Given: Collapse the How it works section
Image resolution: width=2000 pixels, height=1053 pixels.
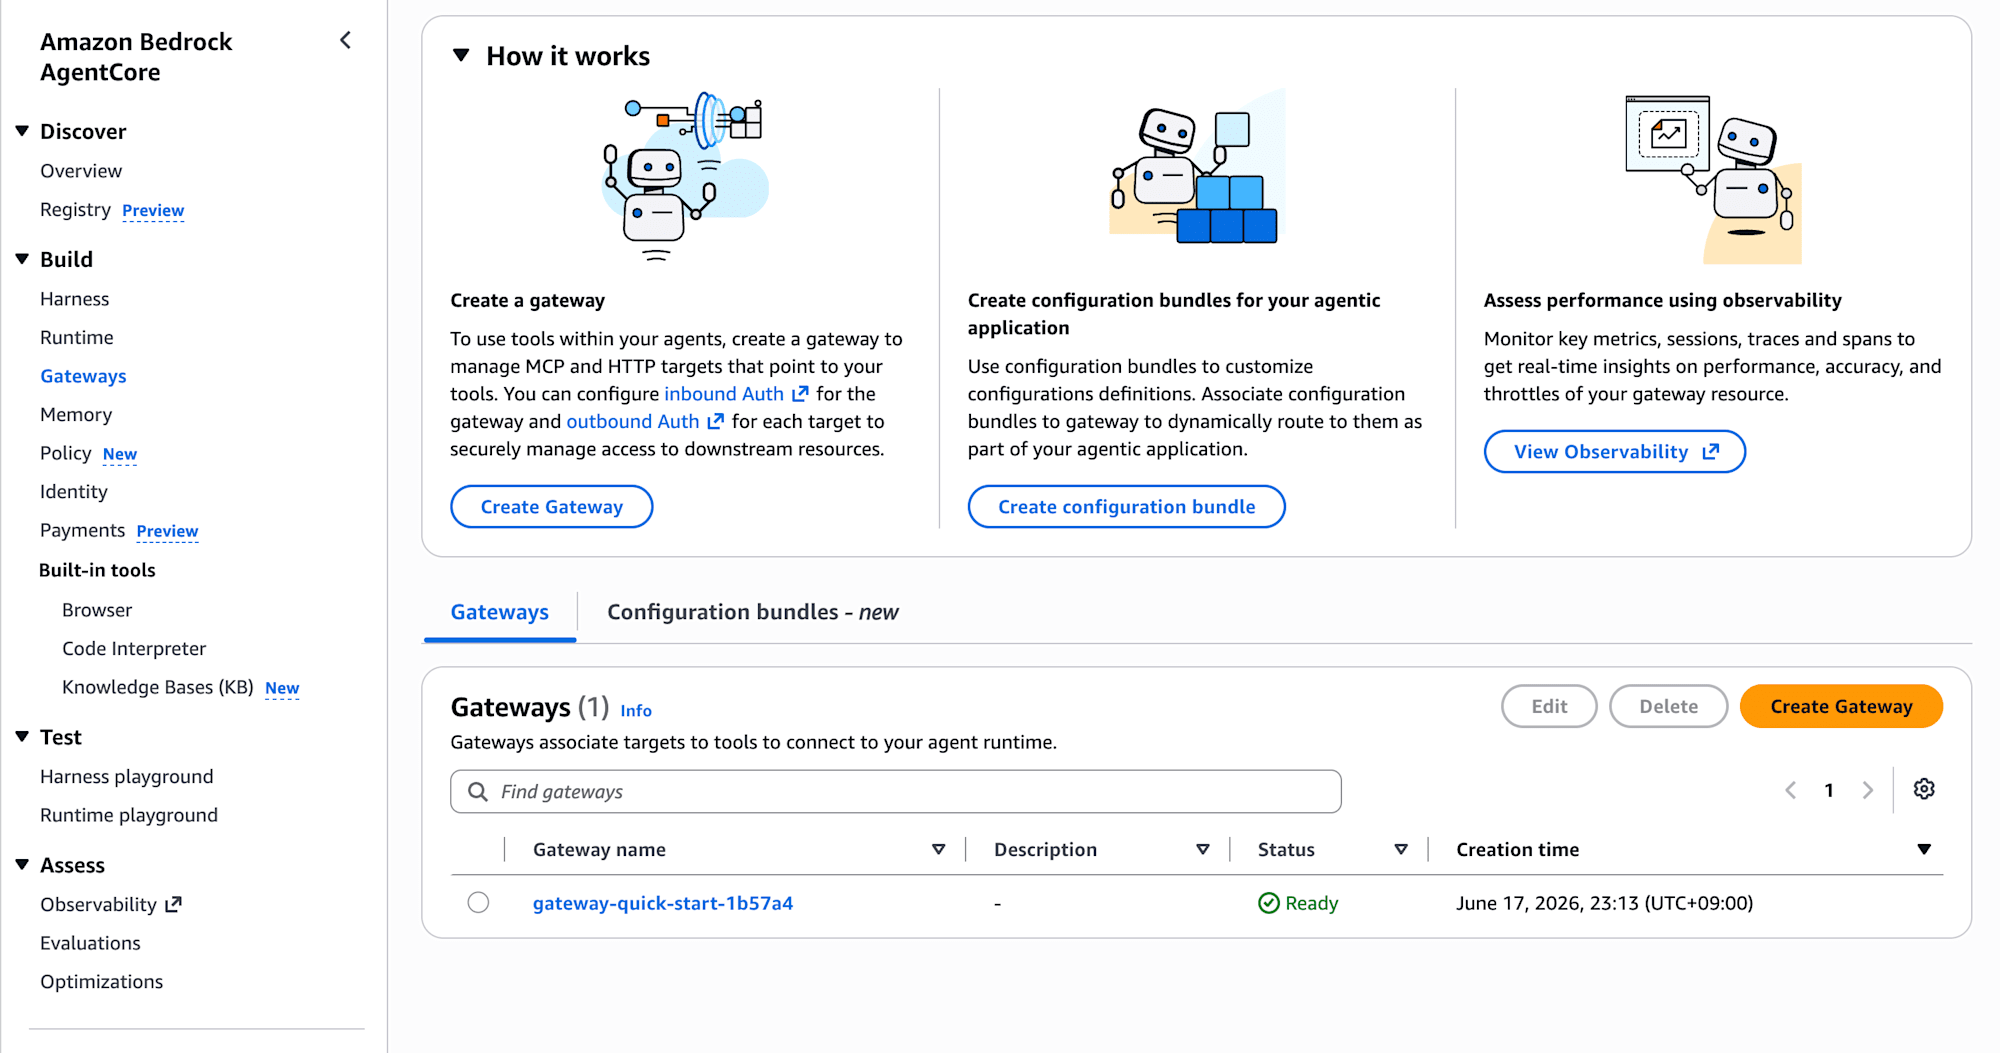Looking at the screenshot, I should (x=461, y=56).
